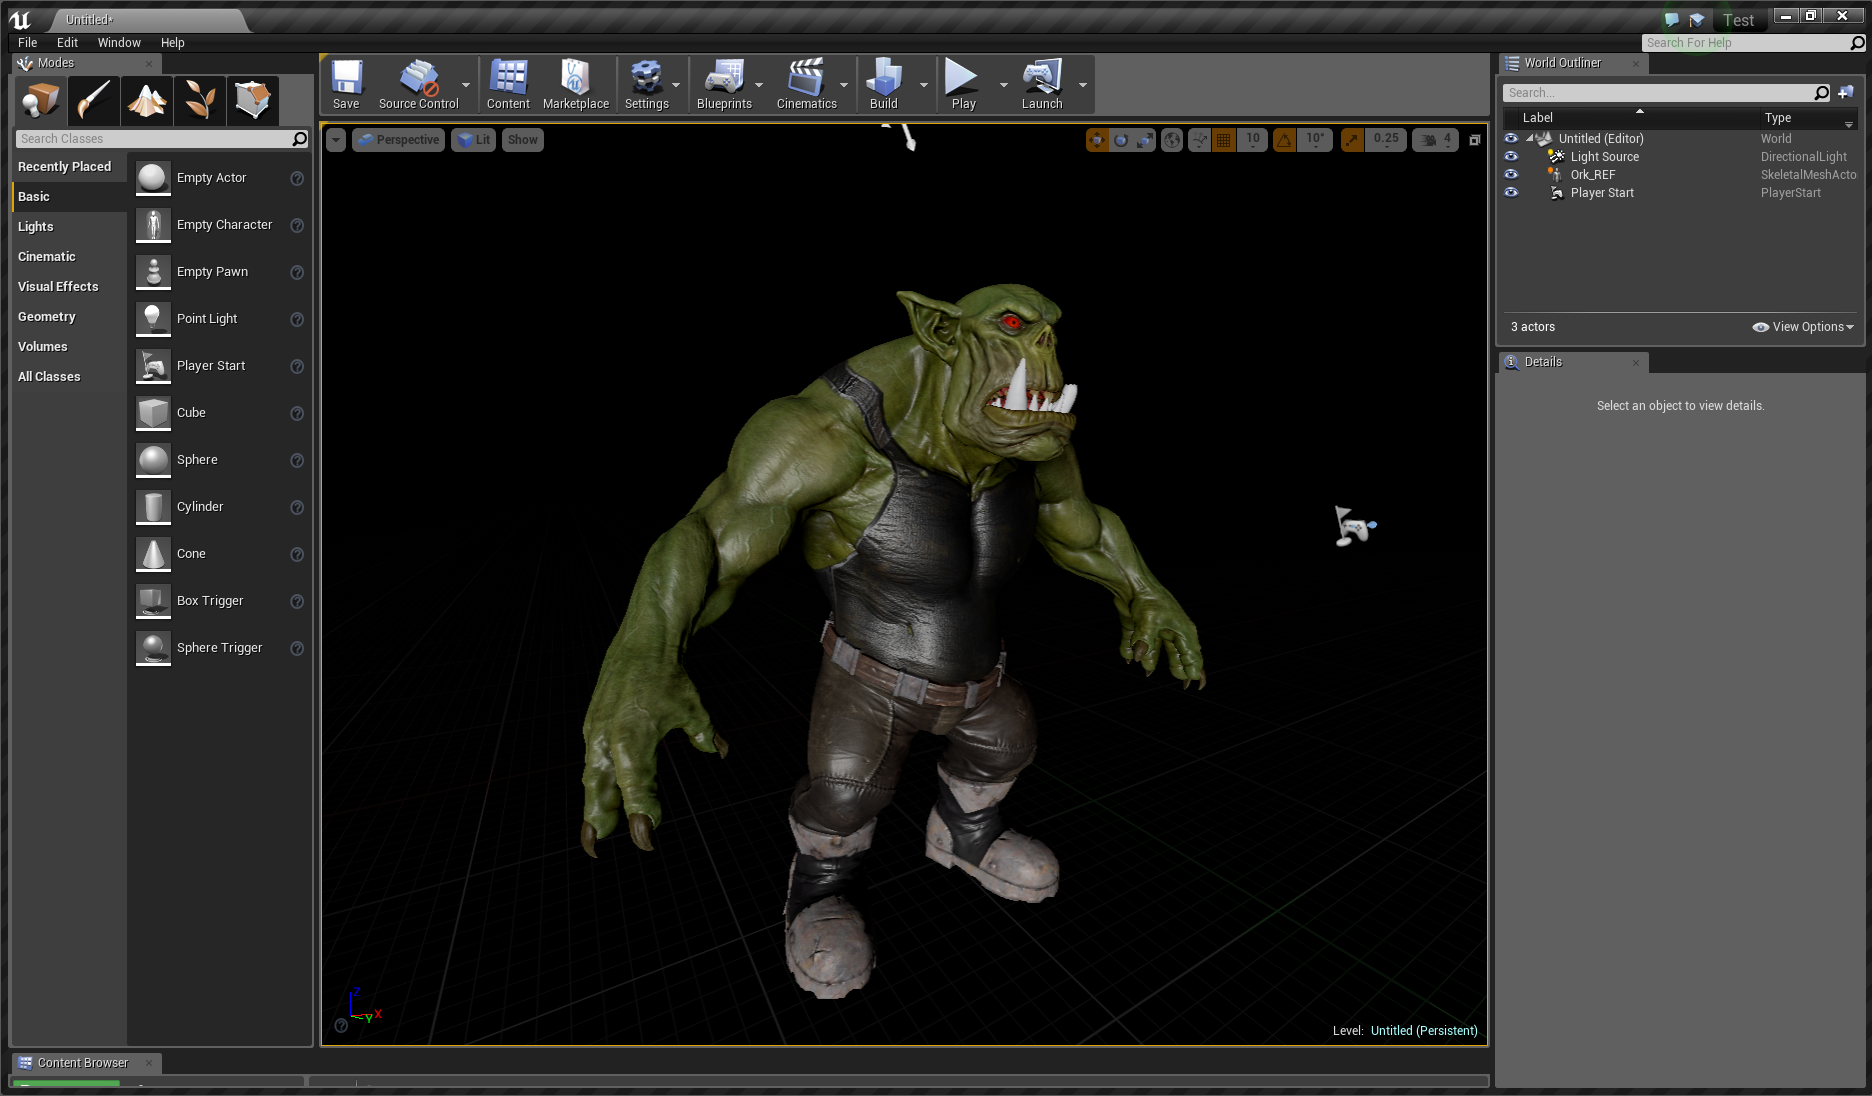The height and width of the screenshot is (1096, 1872).
Task: Select the rotate transform gizmo
Action: [1121, 140]
